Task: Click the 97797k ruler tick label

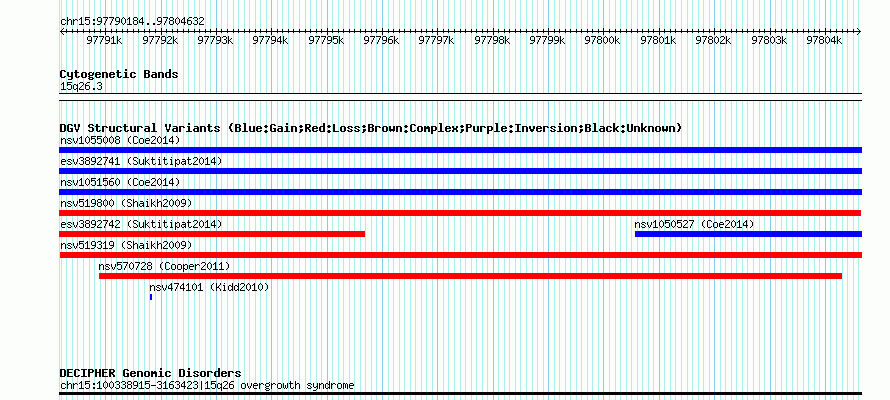Action: click(436, 40)
